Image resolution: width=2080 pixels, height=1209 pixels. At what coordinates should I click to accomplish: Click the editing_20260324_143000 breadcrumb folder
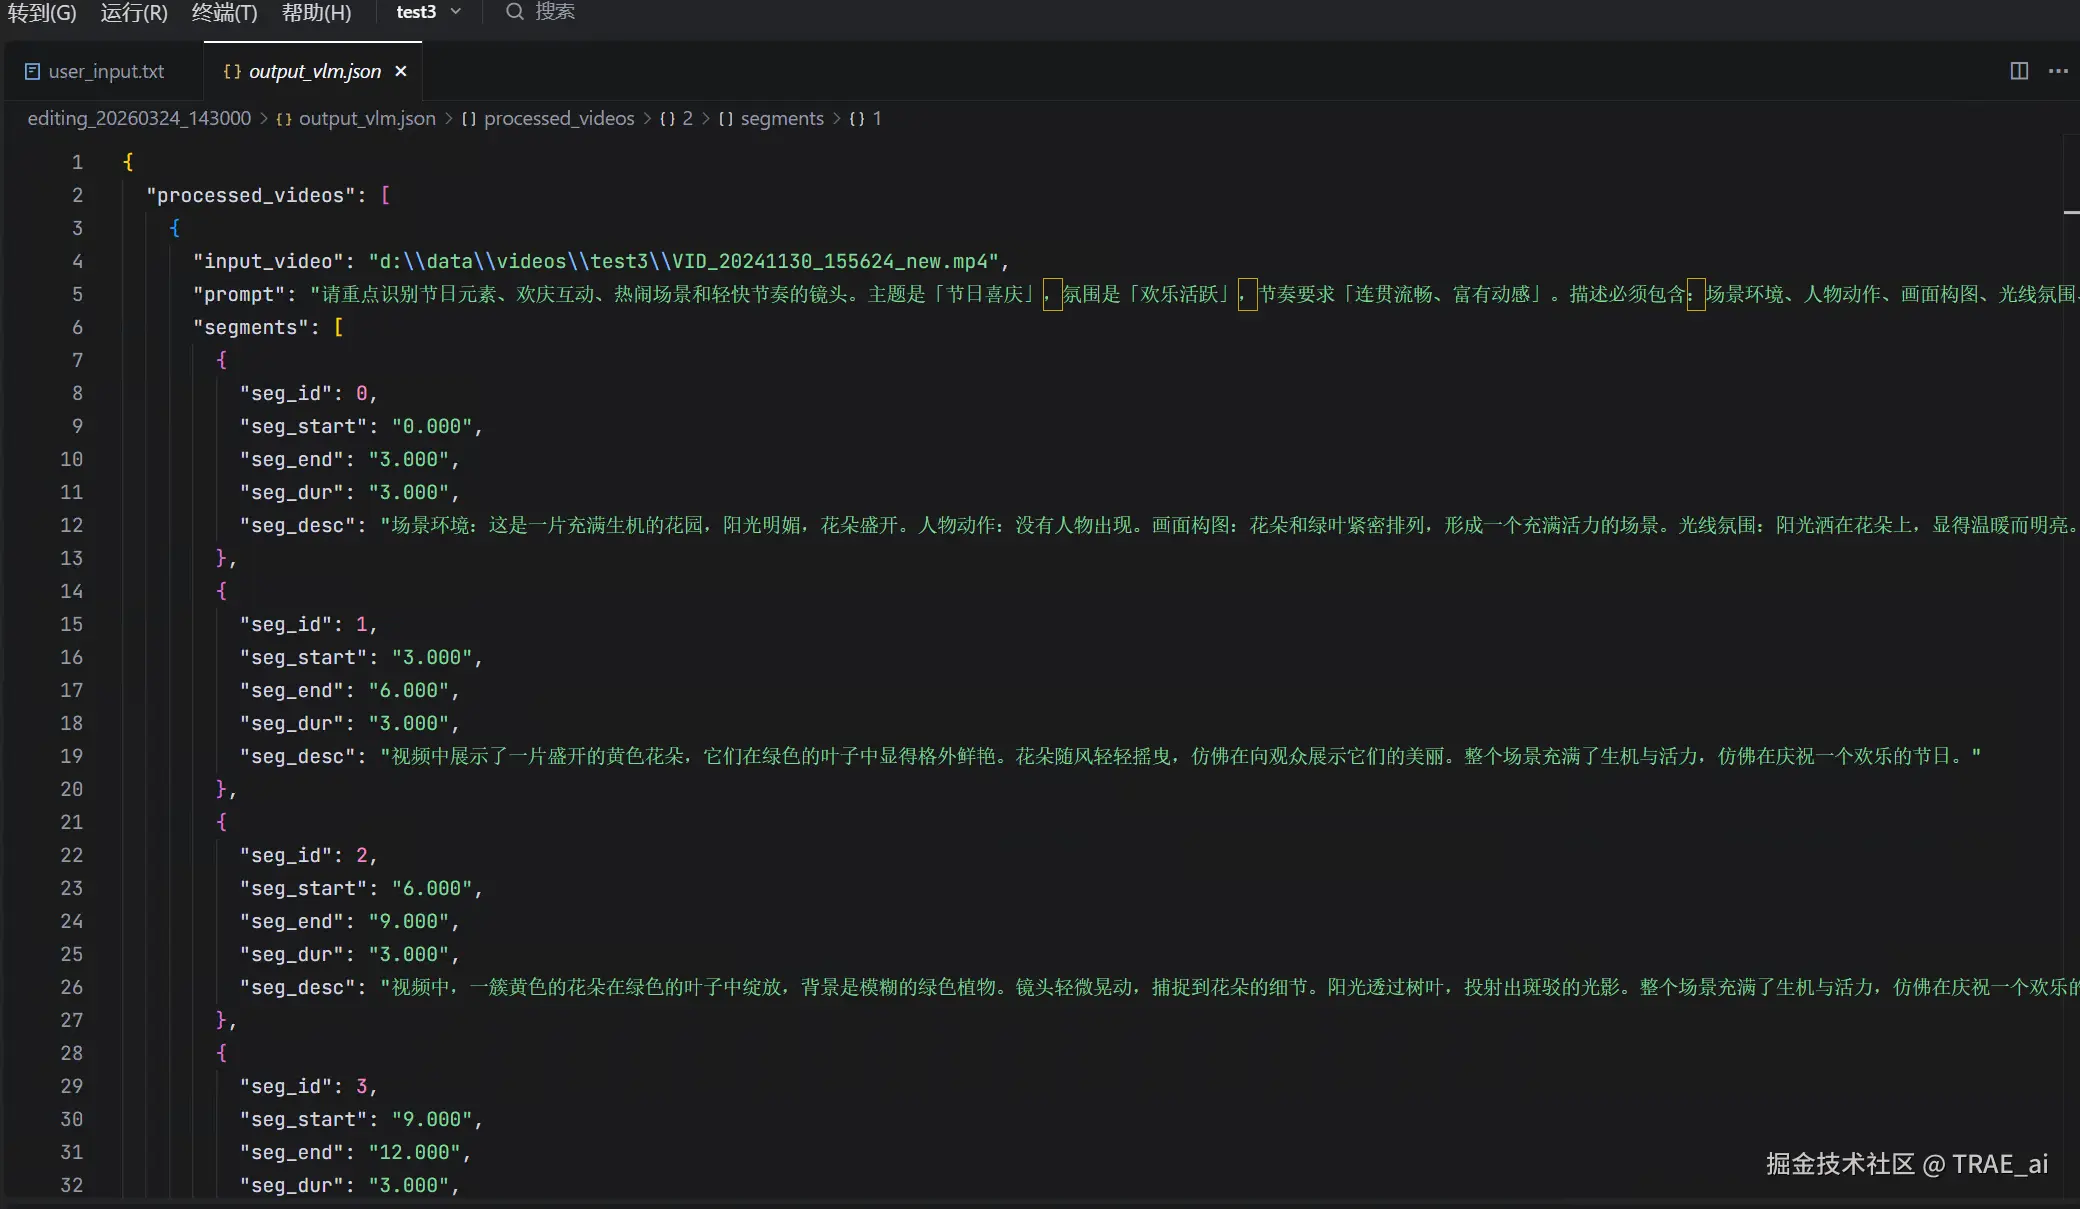[x=139, y=119]
